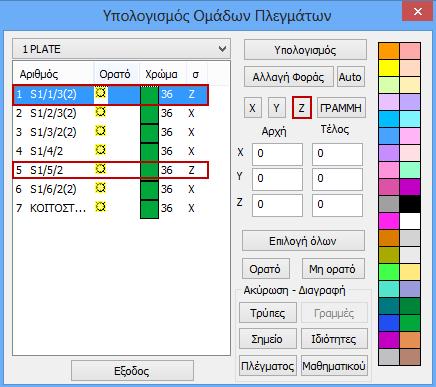Toggle visibility sun icon for S1/3/2(2)

coord(100,131)
